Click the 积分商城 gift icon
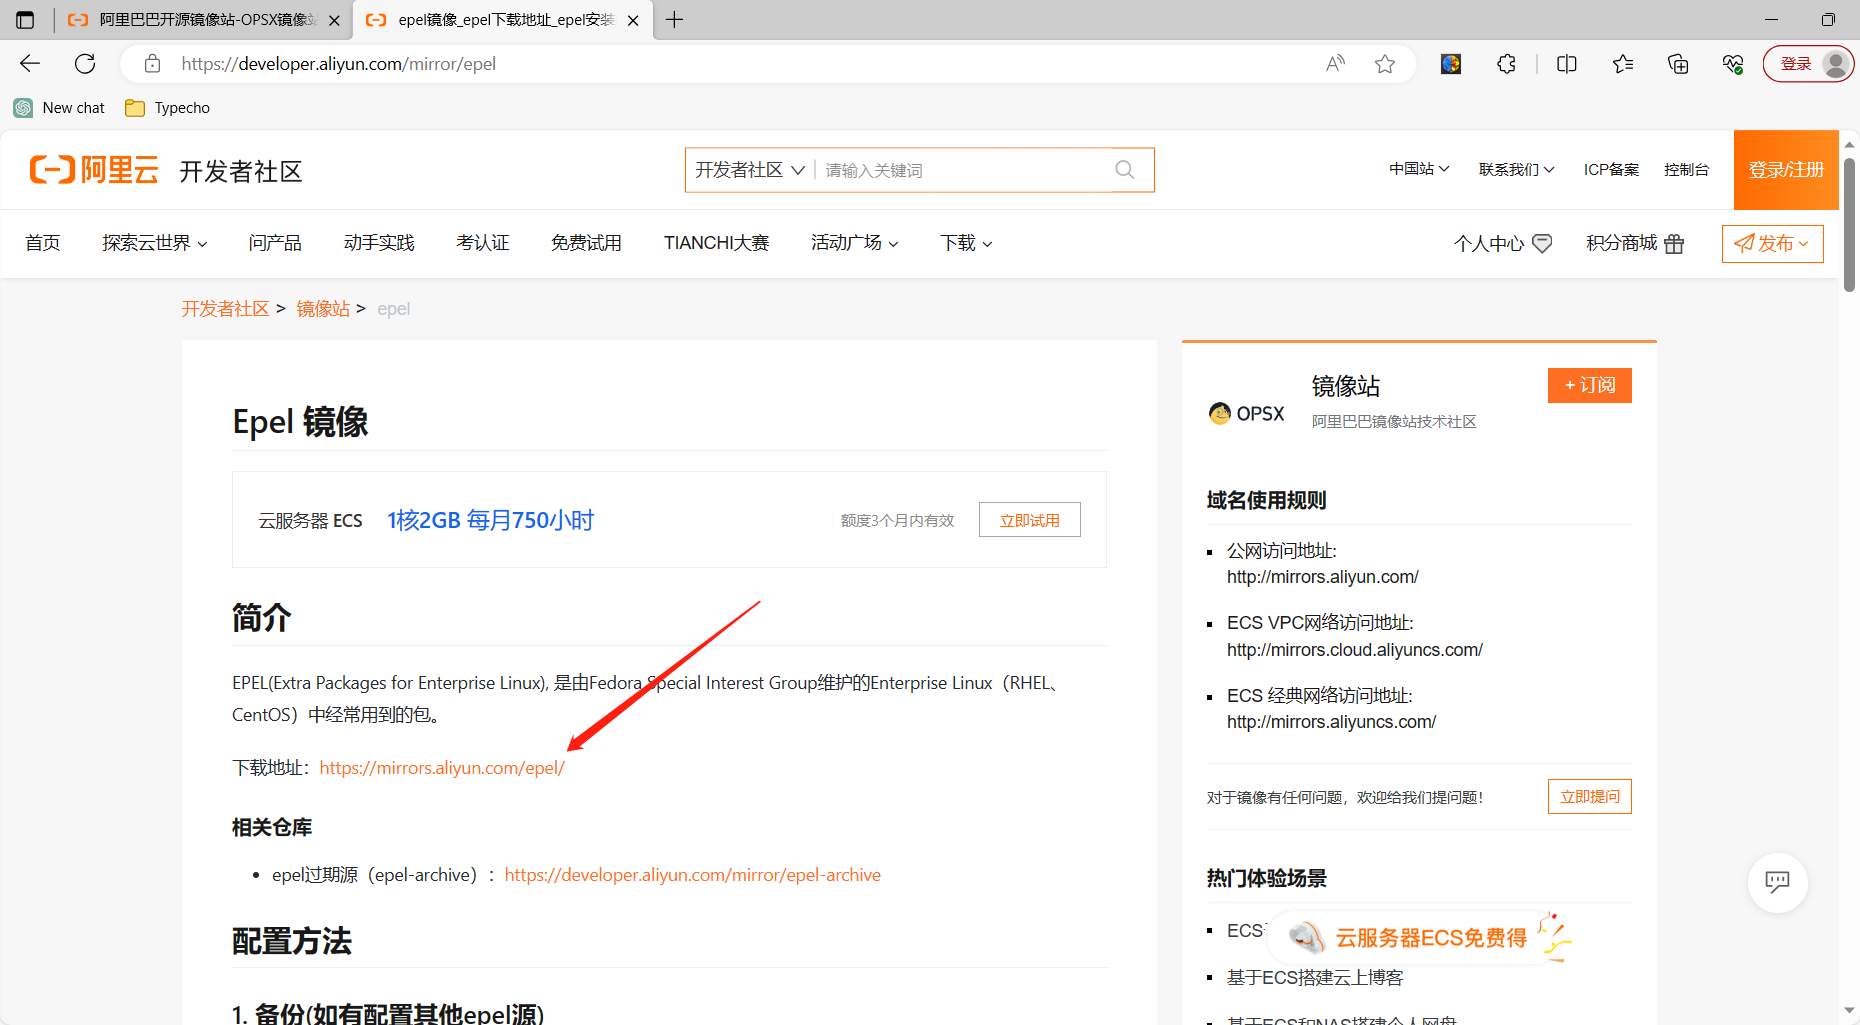The image size is (1860, 1025). (x=1674, y=243)
